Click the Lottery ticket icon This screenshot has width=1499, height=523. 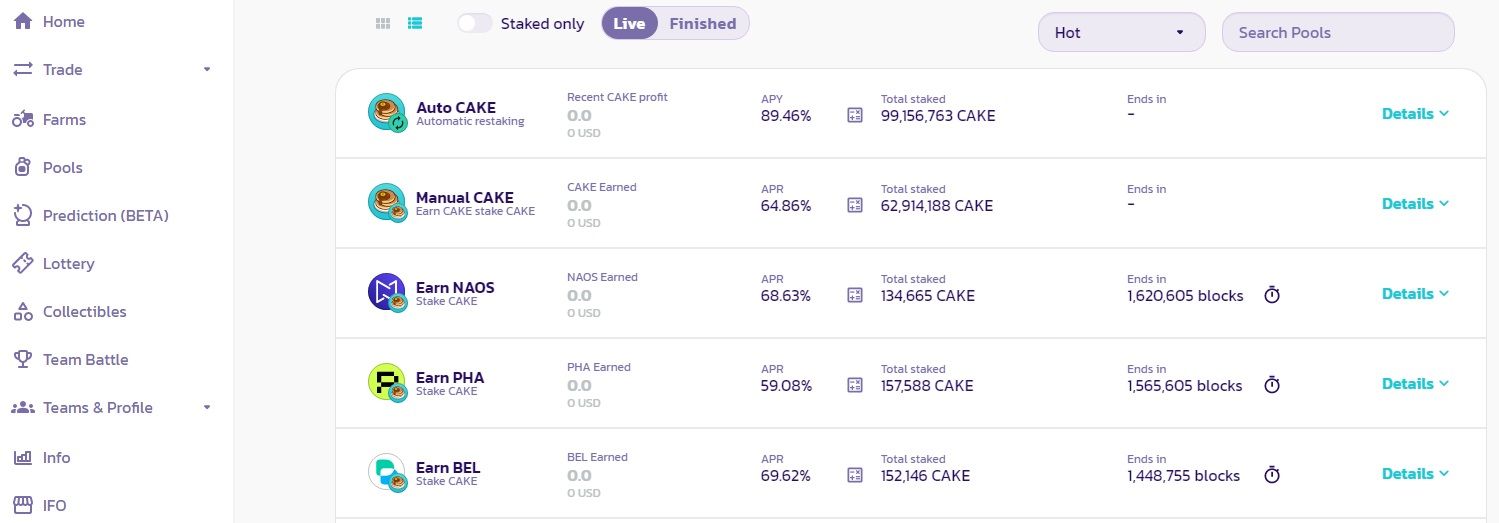23,264
